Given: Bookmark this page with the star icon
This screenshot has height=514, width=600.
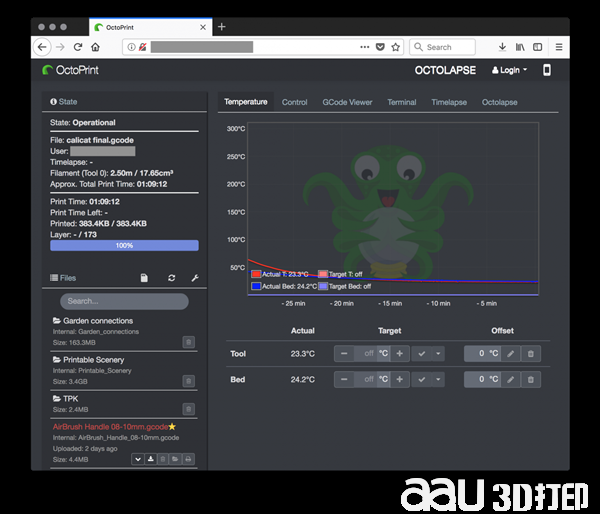Looking at the screenshot, I should point(396,47).
